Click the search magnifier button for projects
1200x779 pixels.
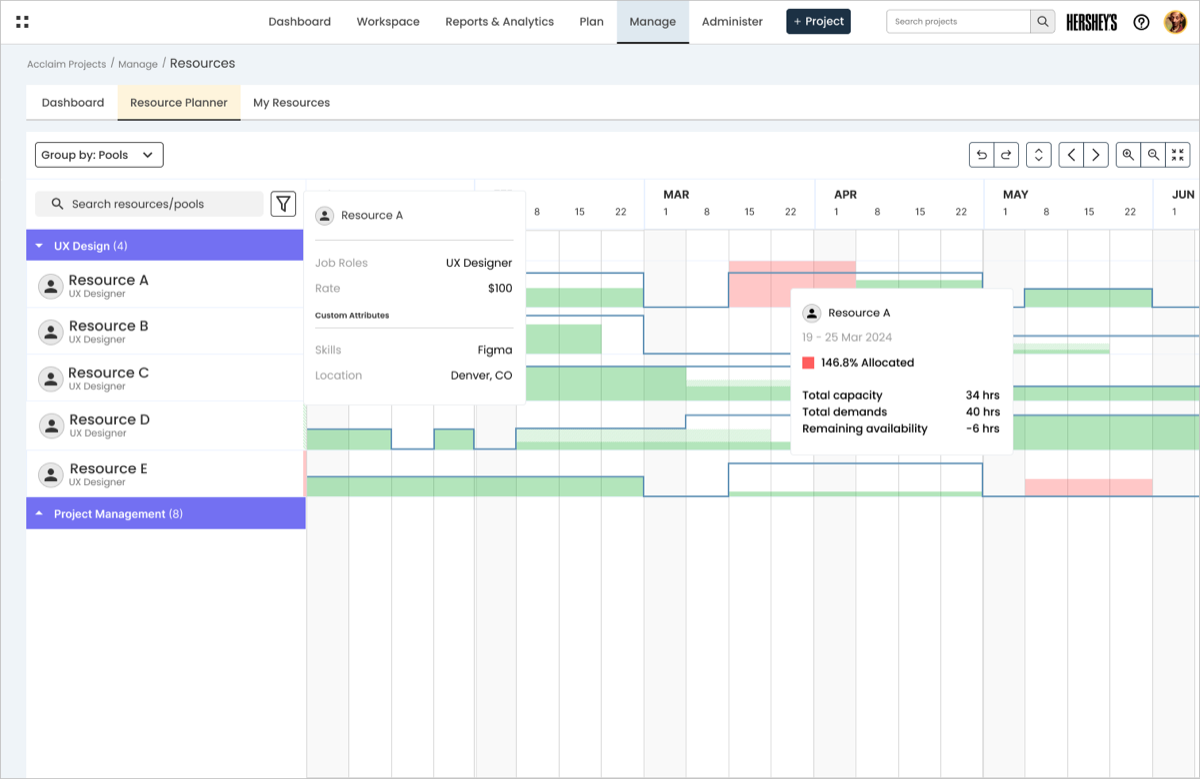tap(1042, 21)
